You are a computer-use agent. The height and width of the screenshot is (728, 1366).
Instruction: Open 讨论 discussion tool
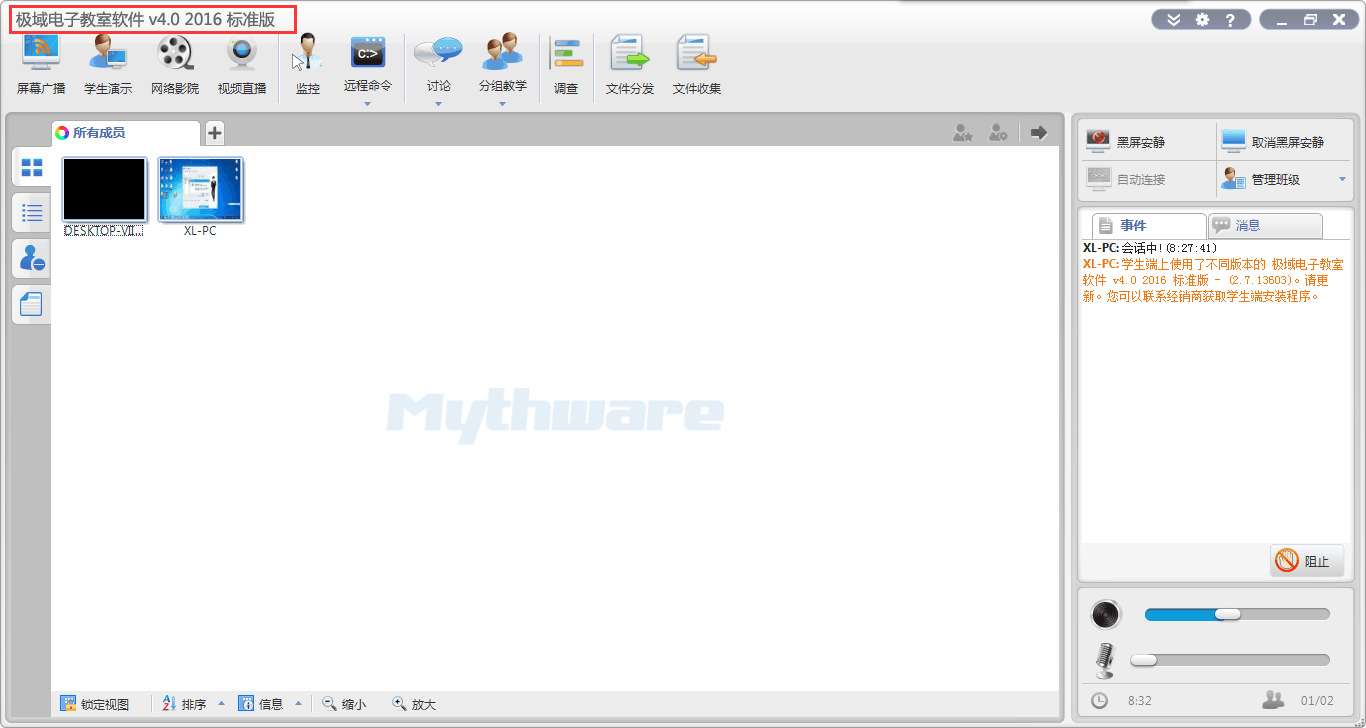pos(438,62)
